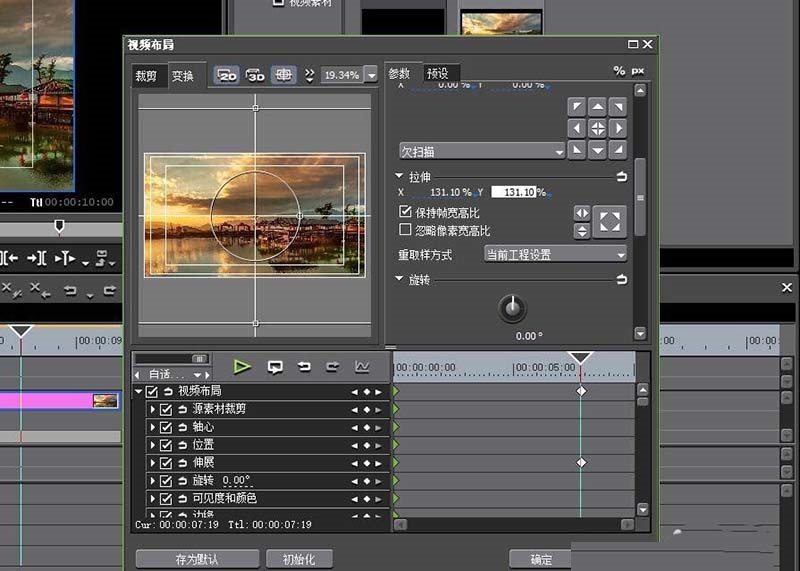Screen dimensions: 800x571
Task: Expand the 位置 track in keyframe list
Action: (153, 445)
